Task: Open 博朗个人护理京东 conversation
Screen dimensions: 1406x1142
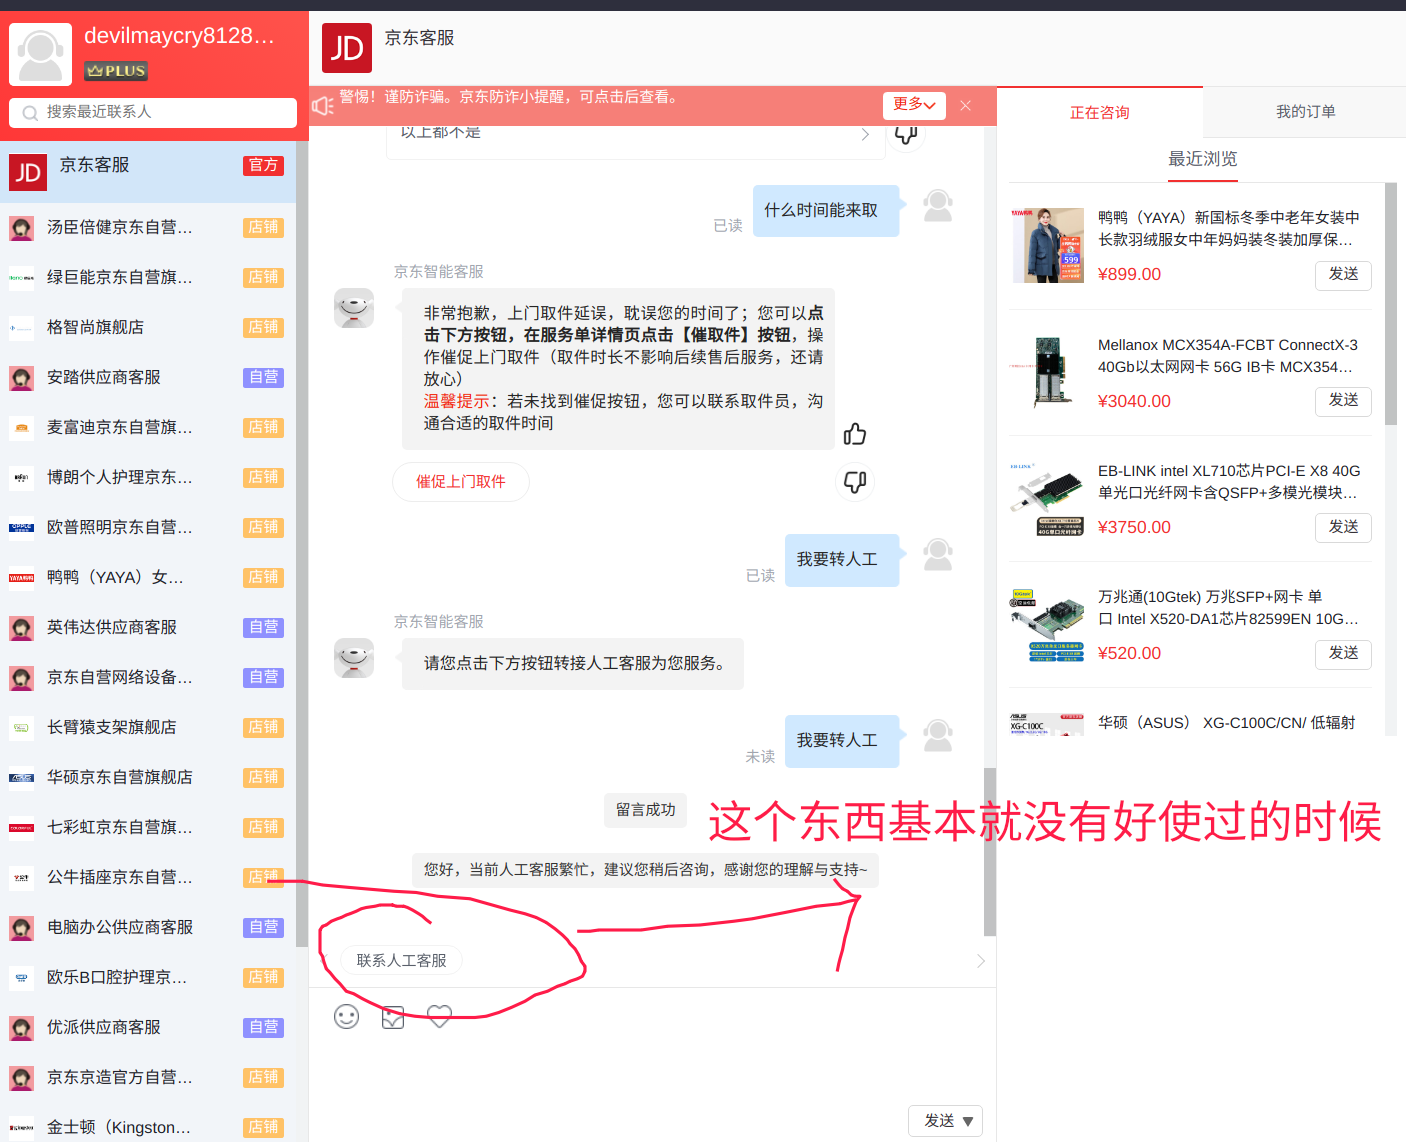Action: (x=148, y=478)
